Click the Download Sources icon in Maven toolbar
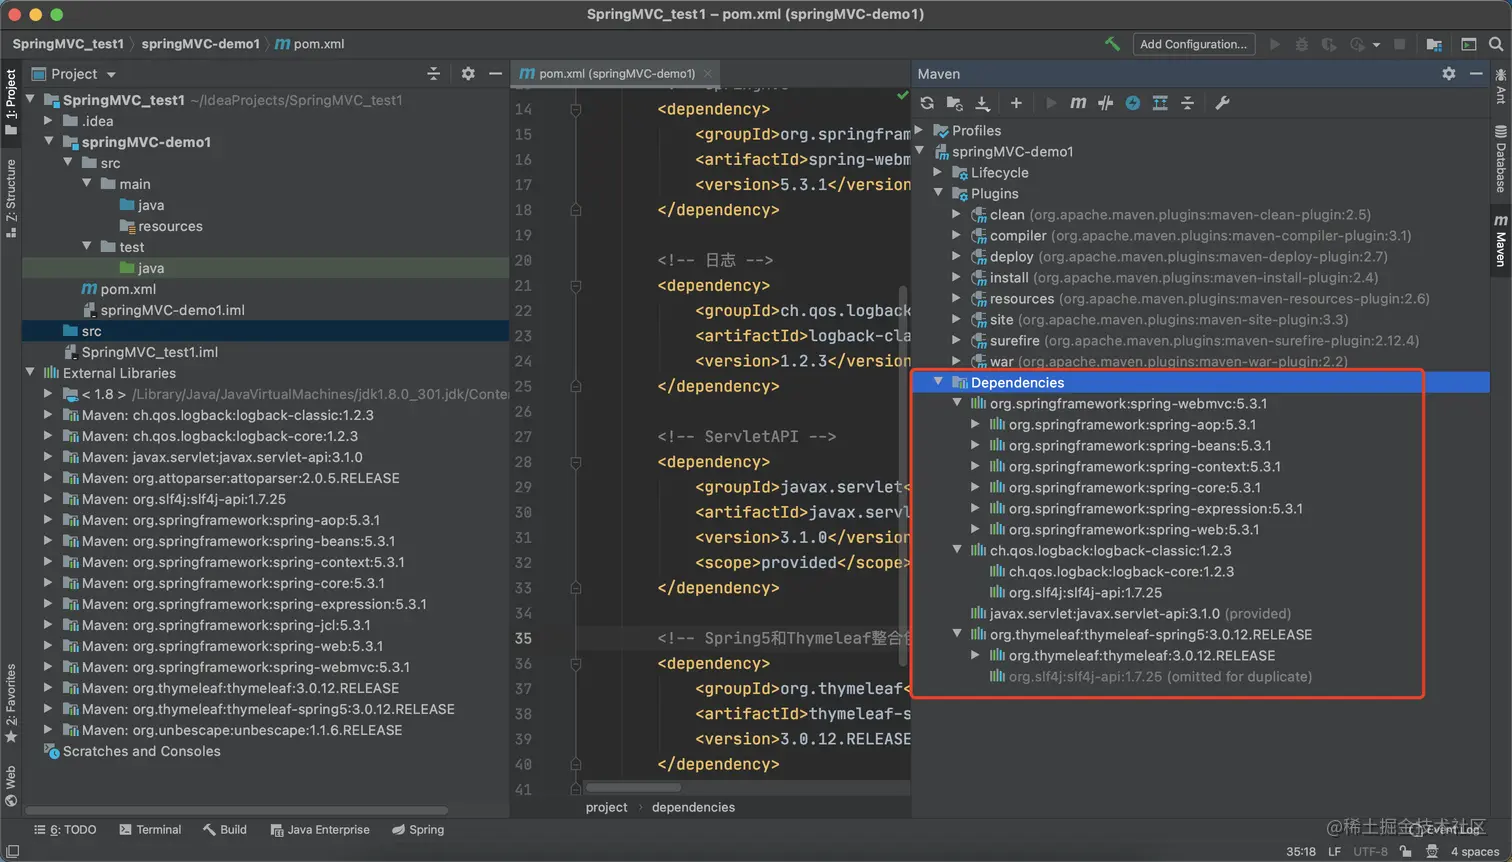This screenshot has height=862, width=1512. click(982, 103)
